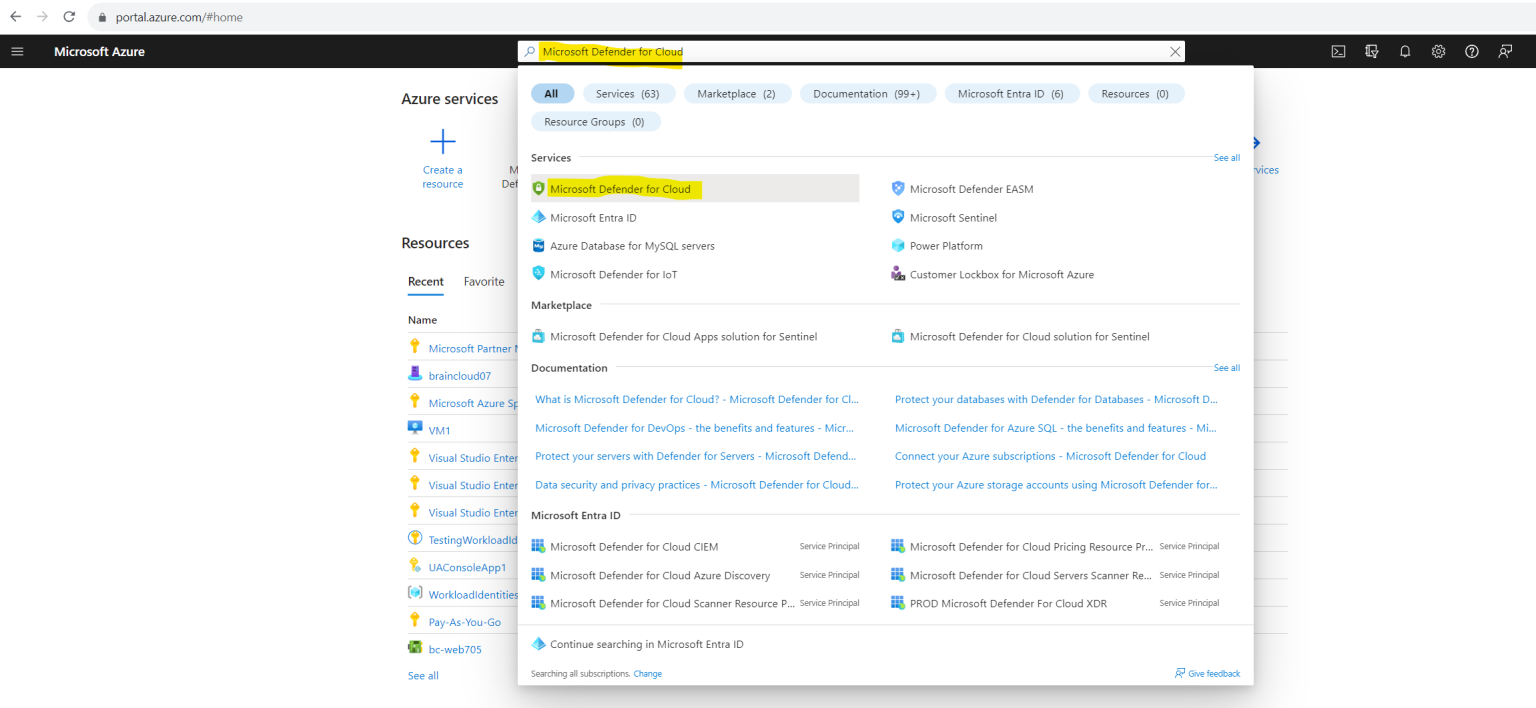The height and width of the screenshot is (708, 1536).
Task: Click the Microsoft Defender for Cloud shield icon
Action: [x=539, y=188]
